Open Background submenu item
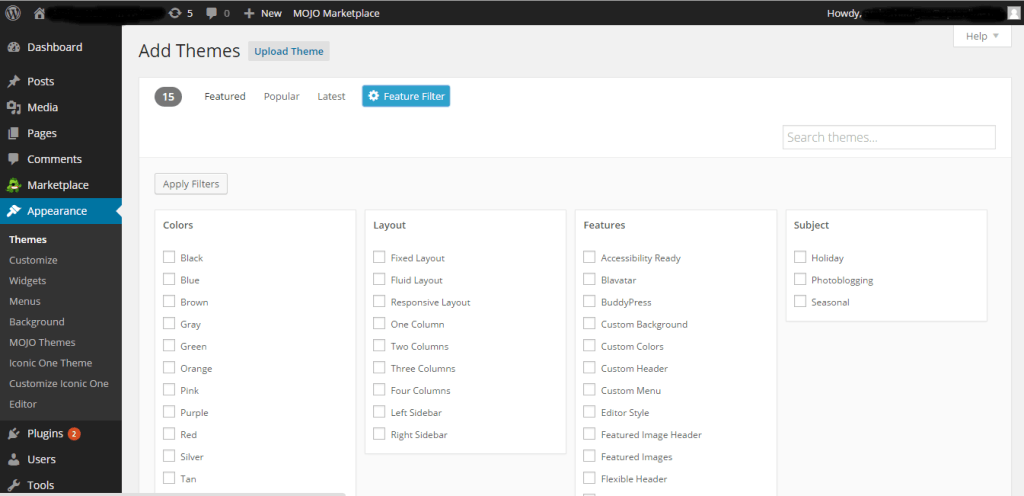1024x496 pixels. click(x=37, y=322)
